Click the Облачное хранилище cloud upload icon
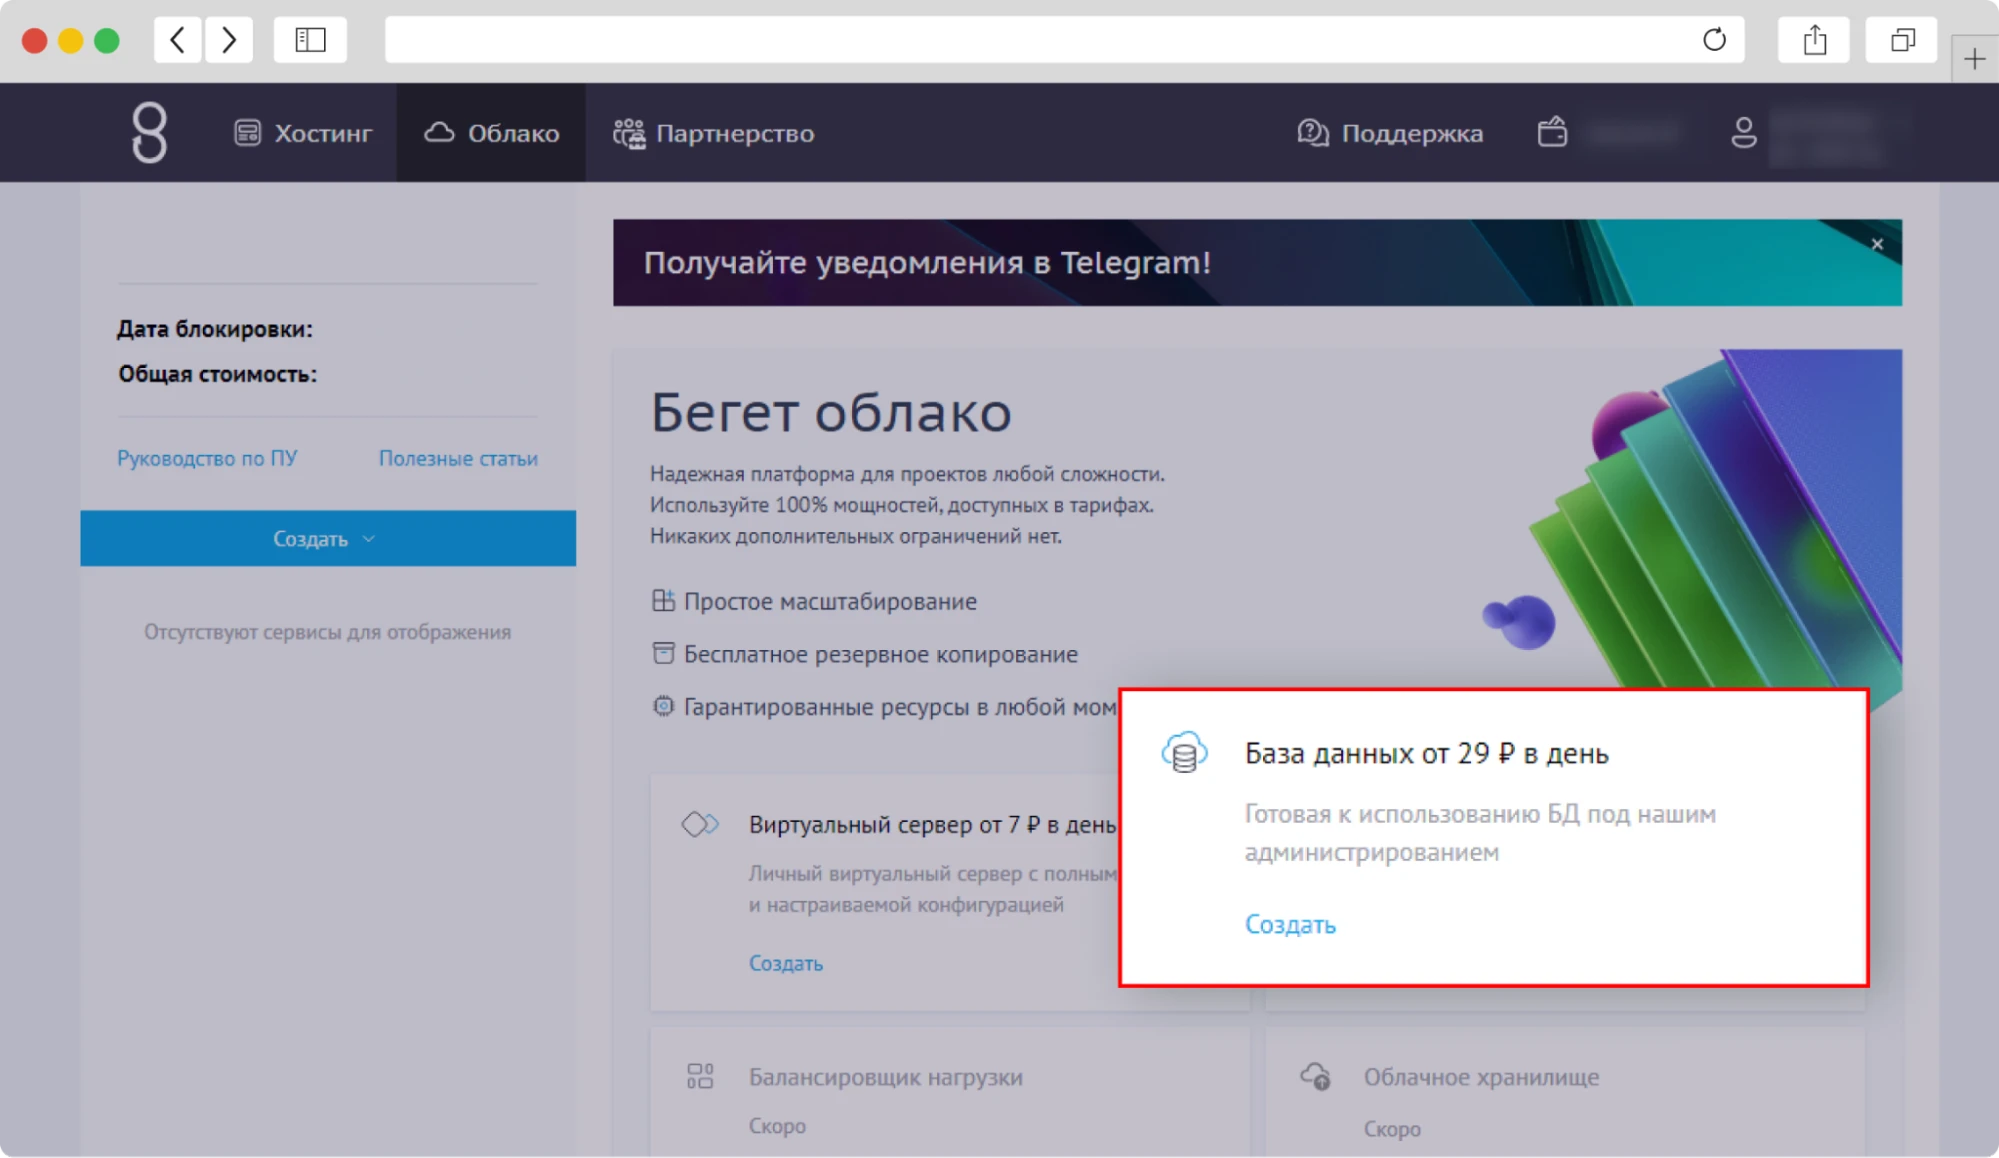 1315,1075
